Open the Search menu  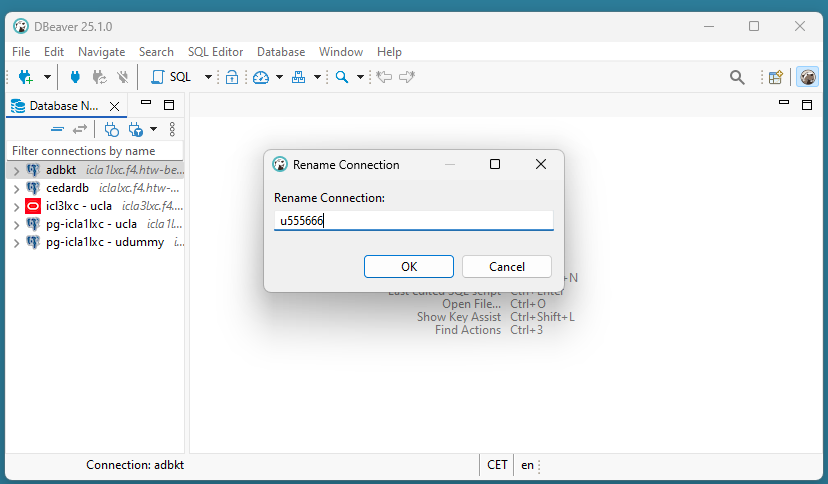point(156,52)
